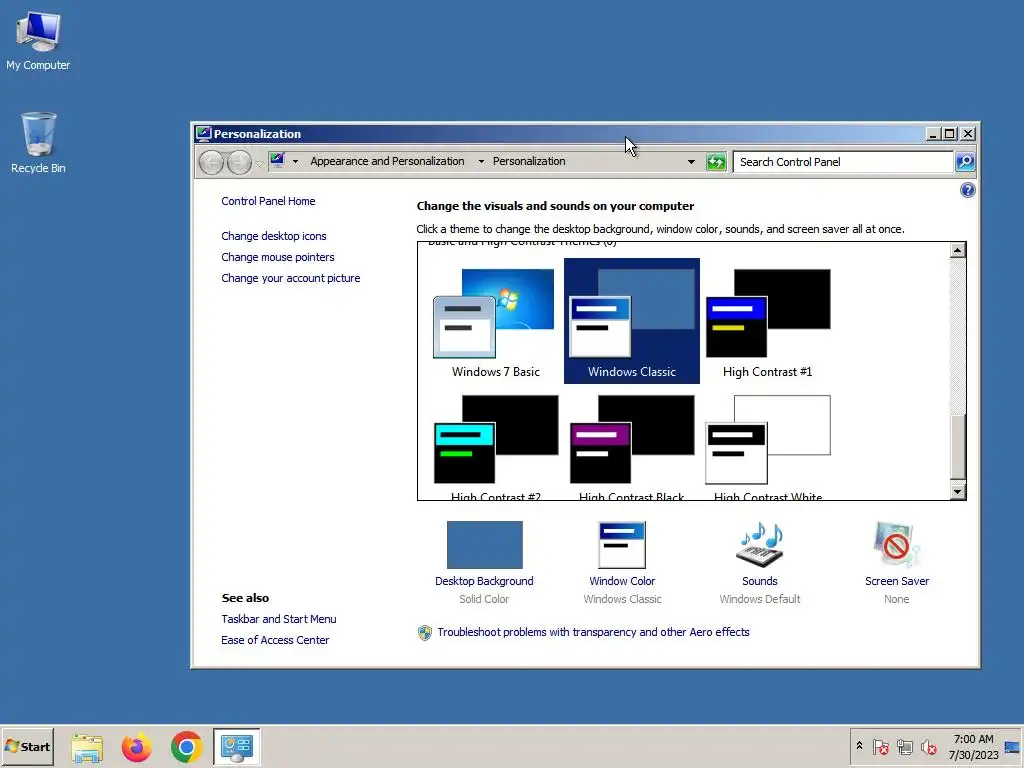Show hidden tray icons arrow
This screenshot has height=768, width=1024.
[x=859, y=746]
